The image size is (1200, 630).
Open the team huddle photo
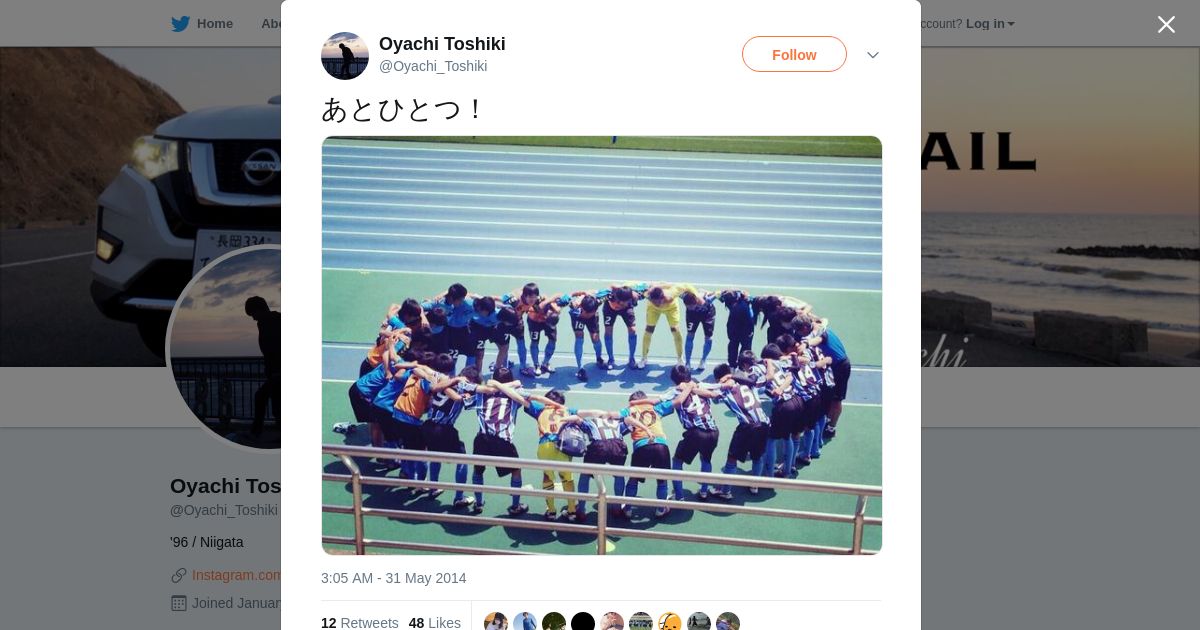(602, 345)
